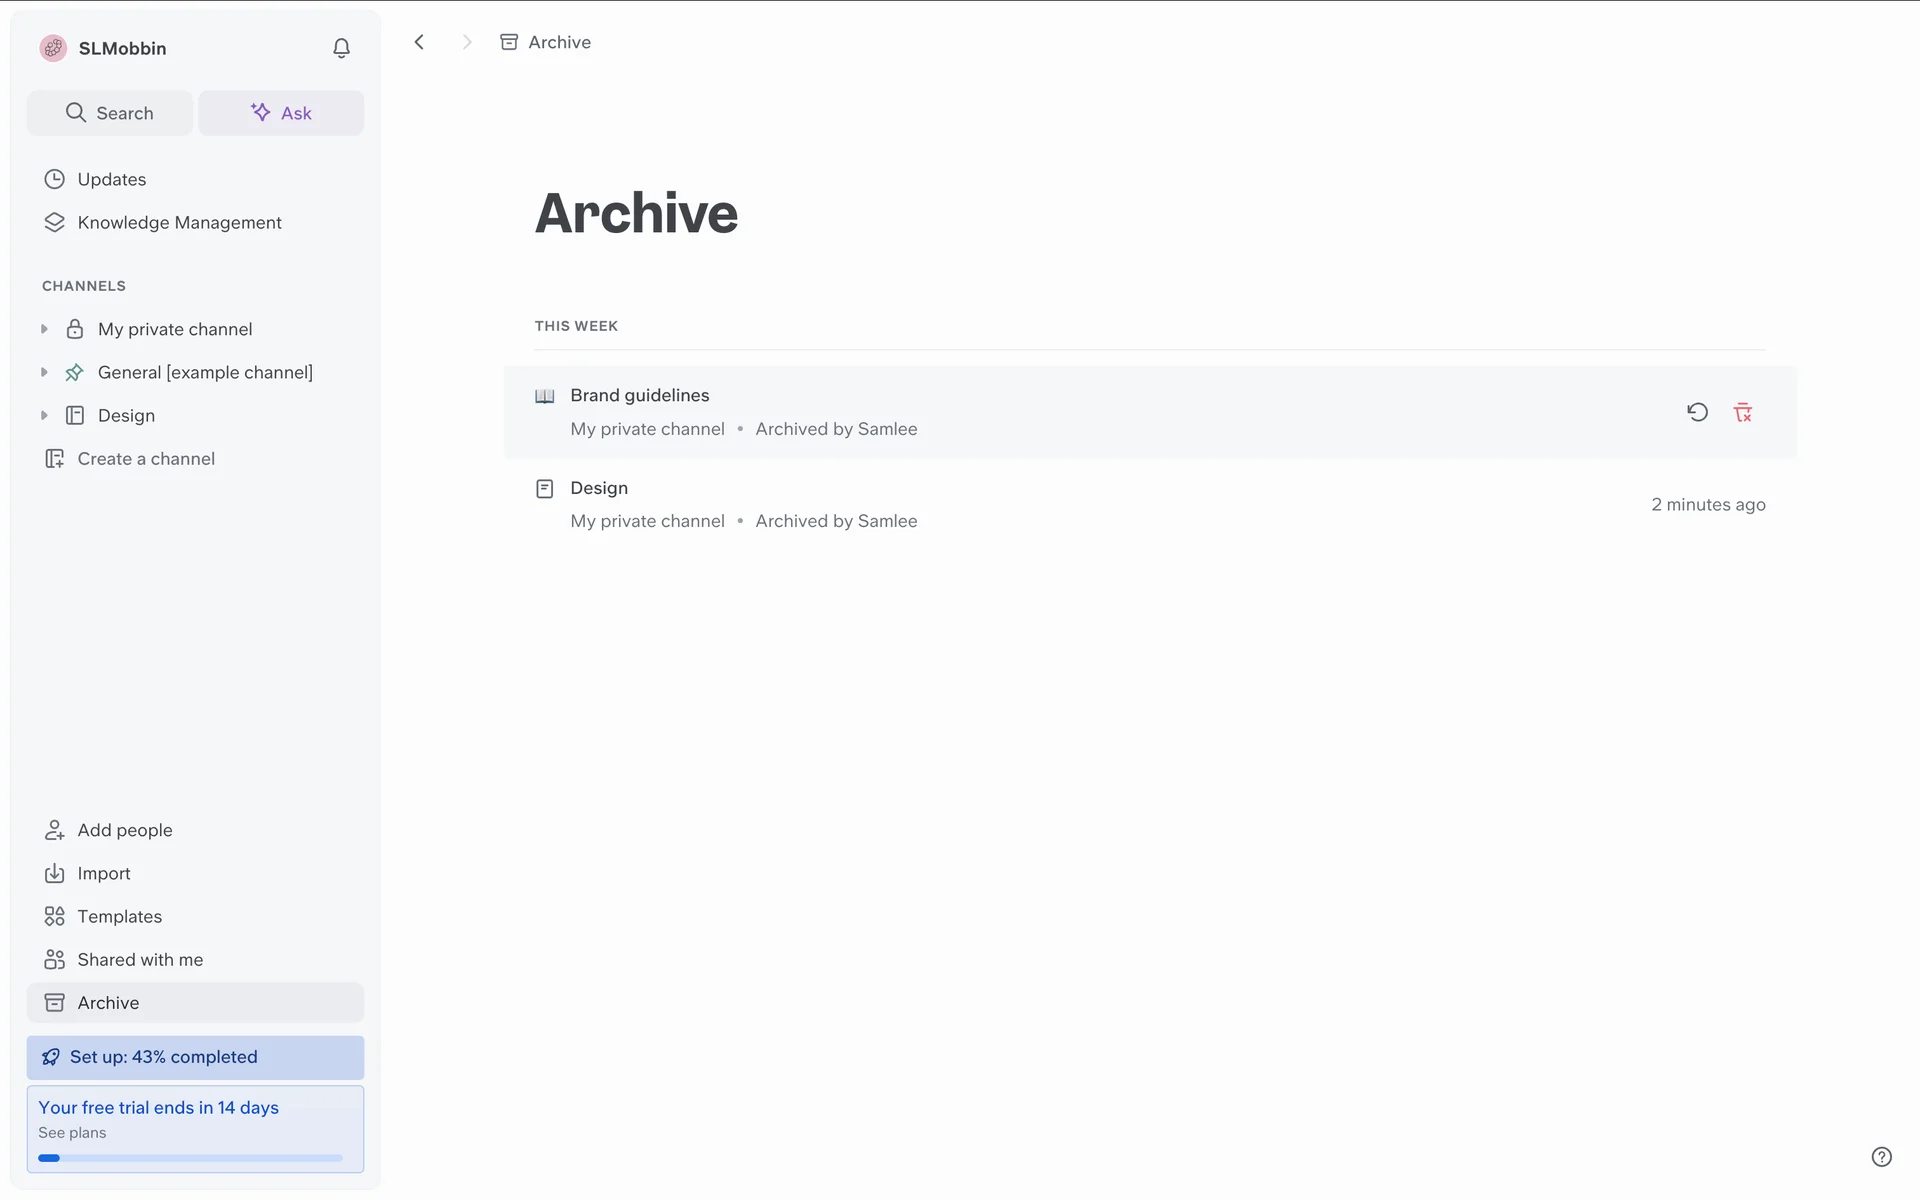Click See plans link
The image size is (1920, 1200).
[x=72, y=1133]
